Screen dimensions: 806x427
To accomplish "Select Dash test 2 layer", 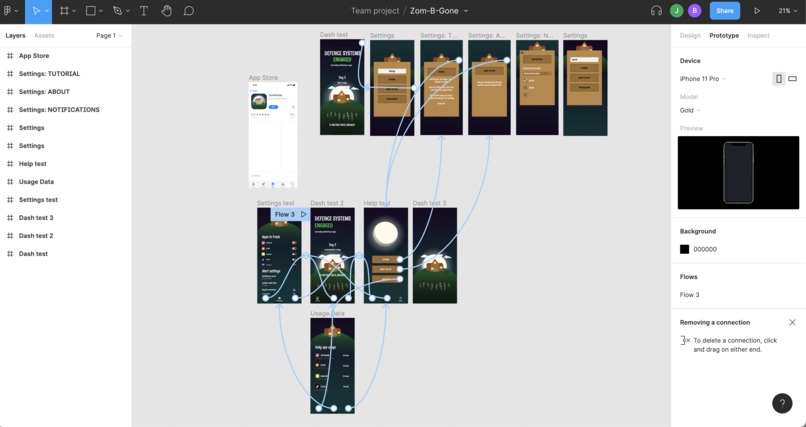I will click(36, 235).
